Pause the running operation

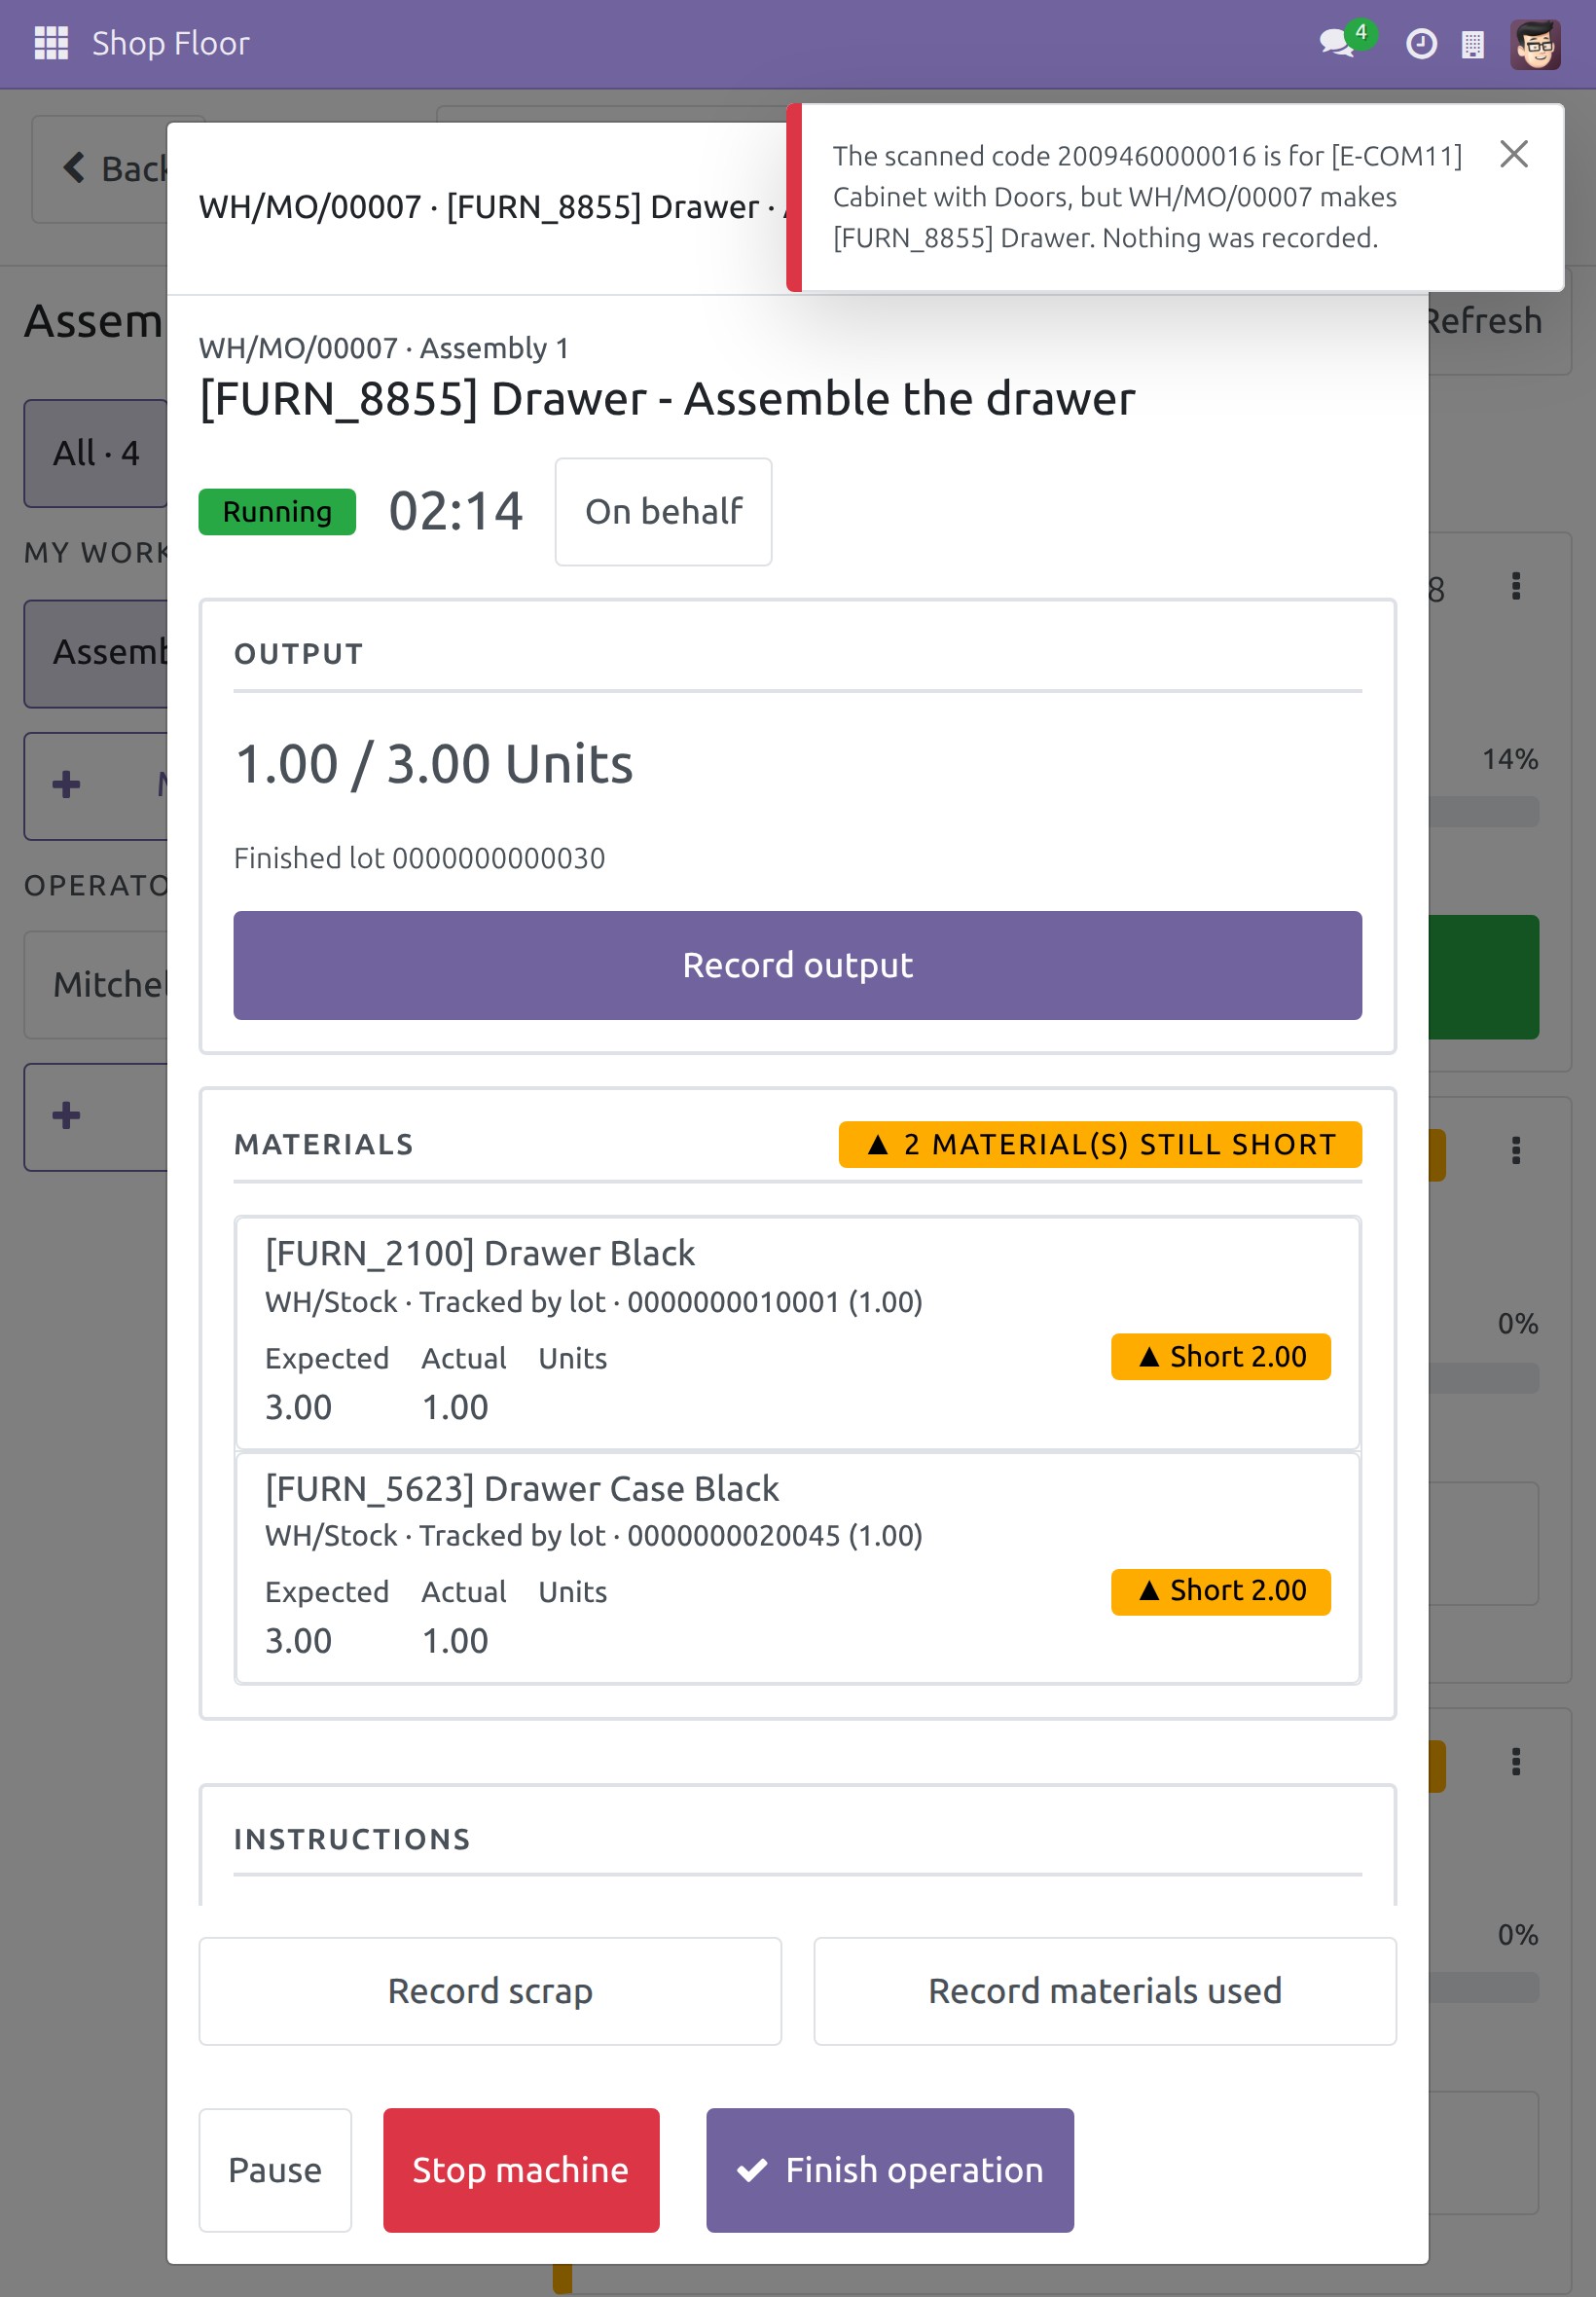click(x=275, y=2170)
